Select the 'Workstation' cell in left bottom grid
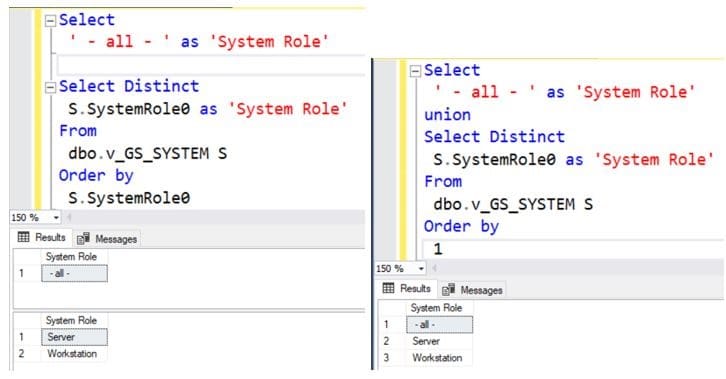Screen dimensions: 726x379 (75, 354)
